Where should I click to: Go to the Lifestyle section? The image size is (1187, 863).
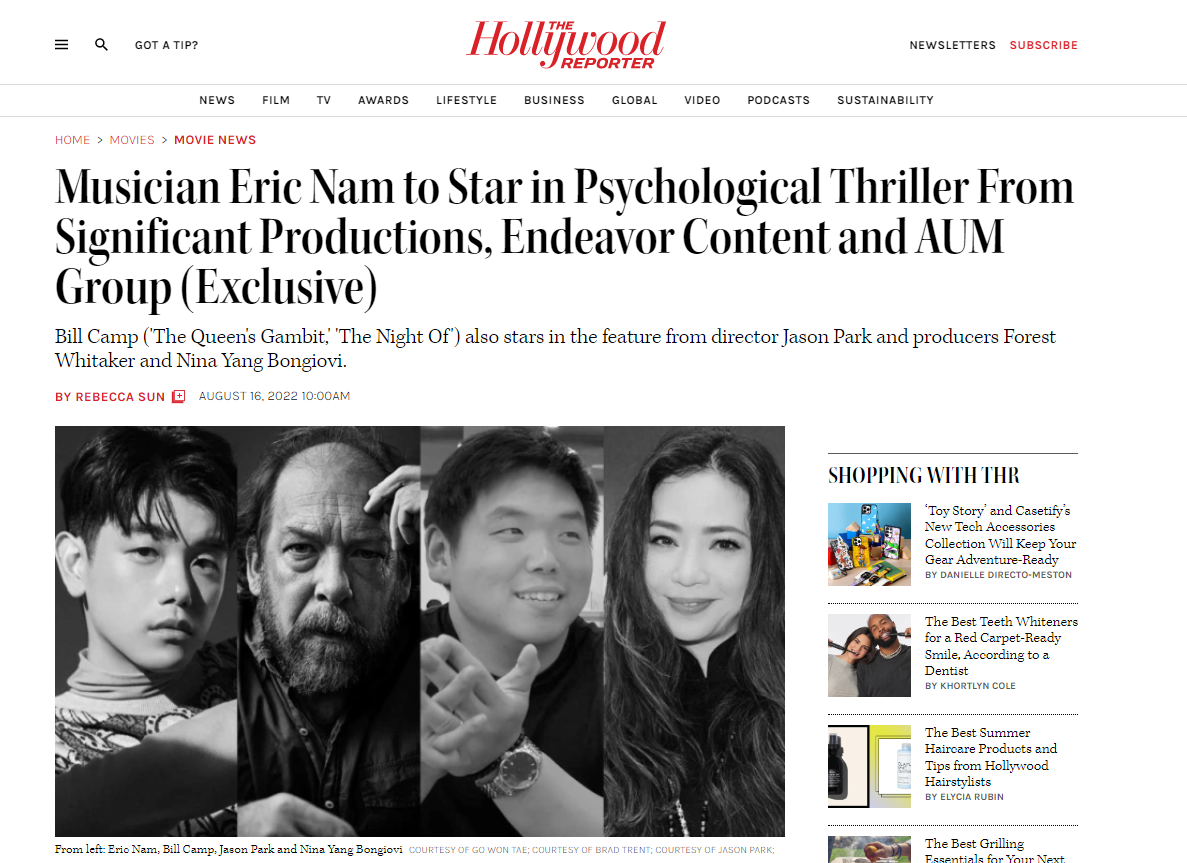[x=466, y=100]
